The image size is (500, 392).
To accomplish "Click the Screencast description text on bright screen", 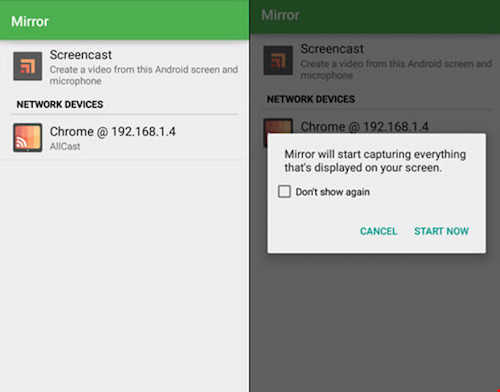I will [x=144, y=75].
